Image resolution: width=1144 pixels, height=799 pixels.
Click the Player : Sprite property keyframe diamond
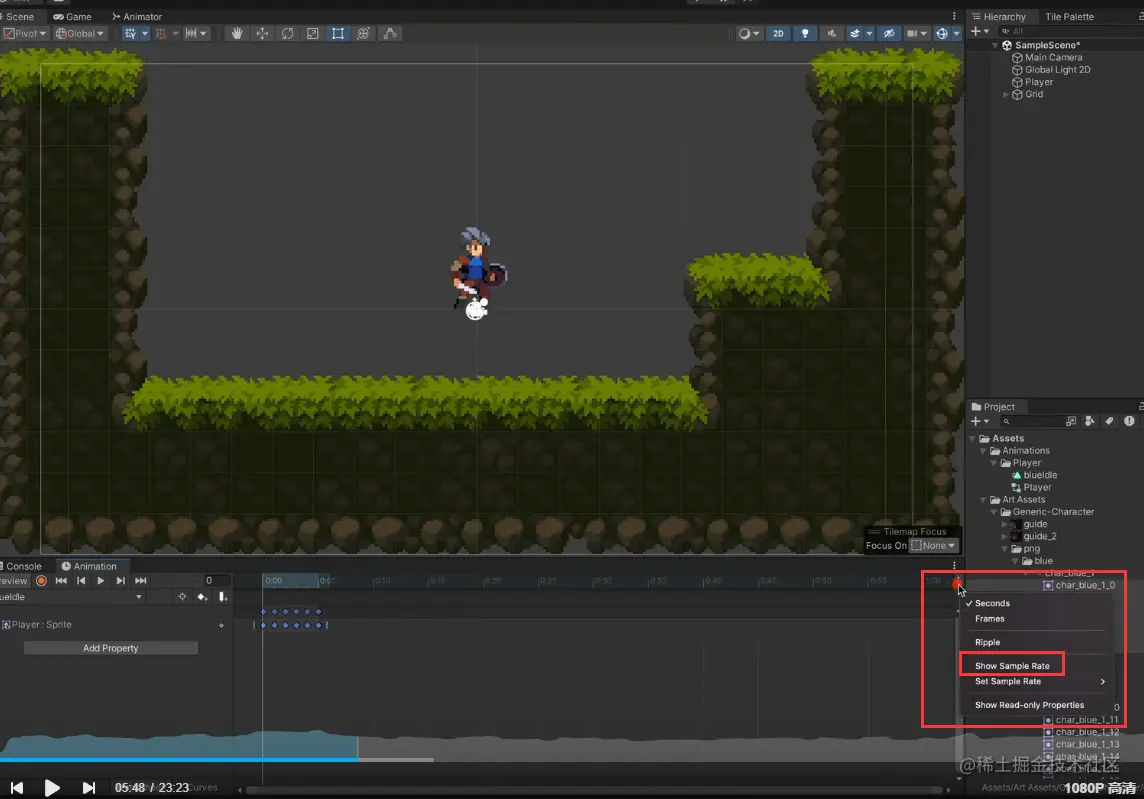tap(221, 625)
